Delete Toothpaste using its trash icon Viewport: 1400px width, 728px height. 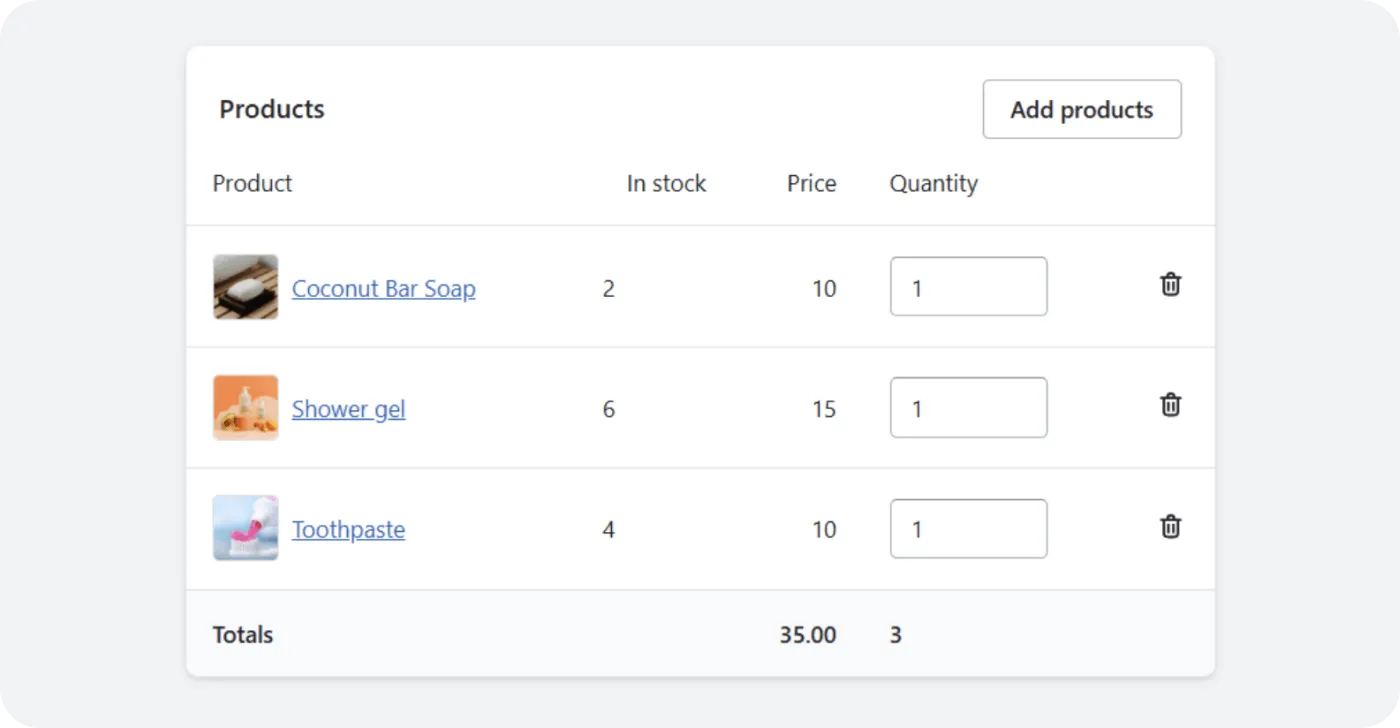(1170, 527)
